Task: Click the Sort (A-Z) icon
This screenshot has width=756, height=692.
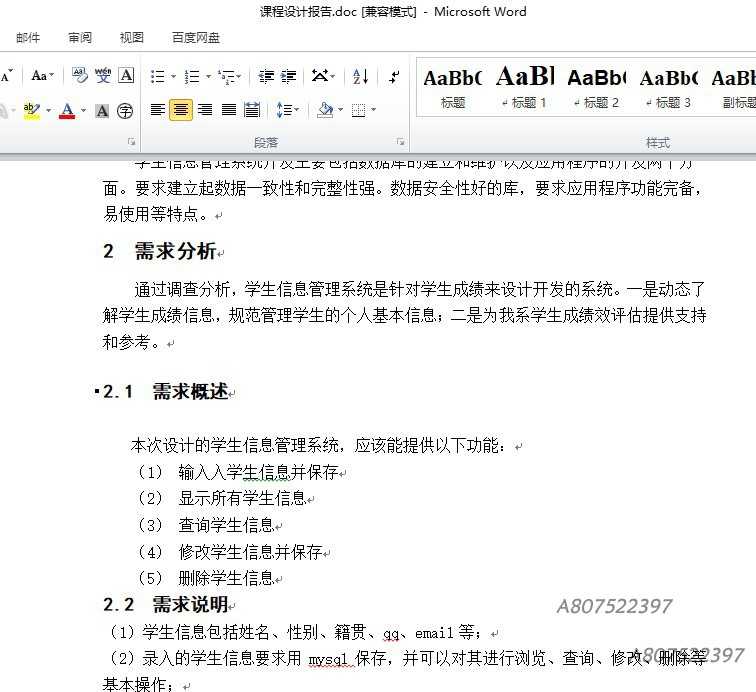Action: click(361, 76)
